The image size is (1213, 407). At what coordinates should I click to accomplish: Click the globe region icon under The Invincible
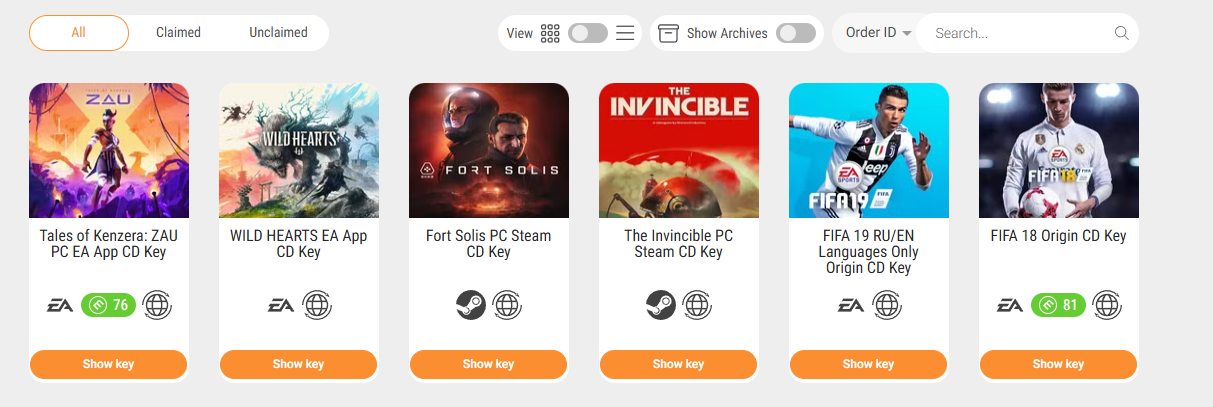697,305
